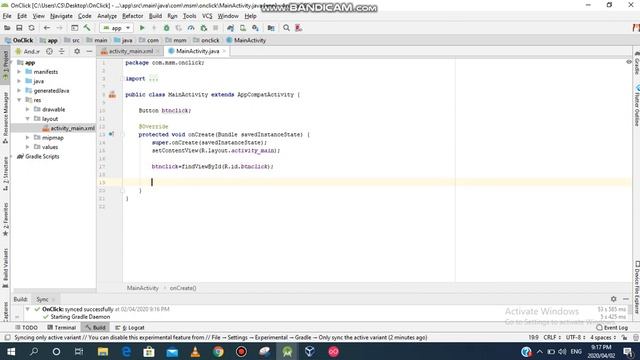Change 4 spaces indent setting

(x=603, y=338)
